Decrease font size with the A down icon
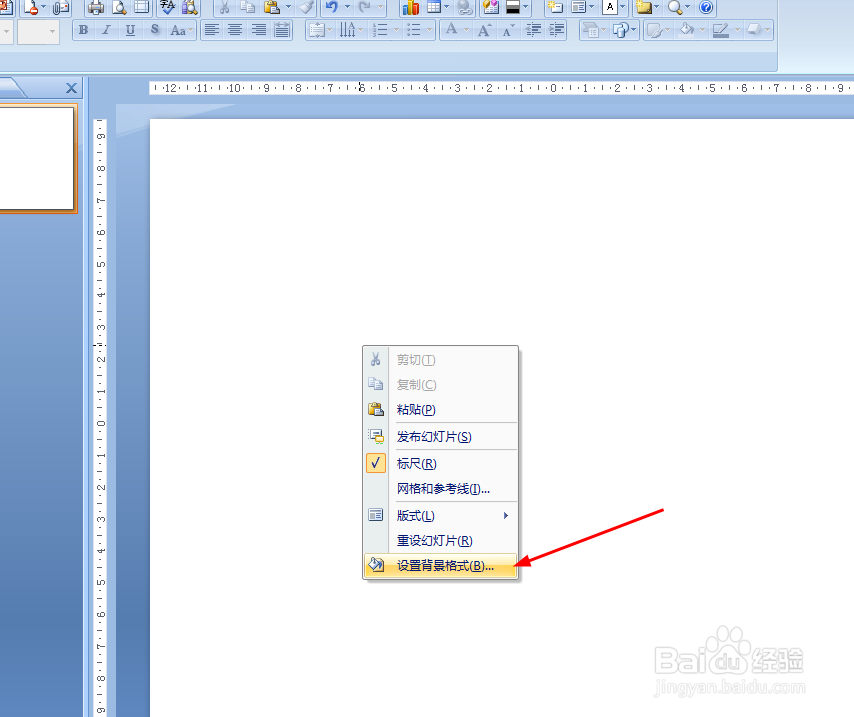854x717 pixels. pyautogui.click(x=508, y=30)
